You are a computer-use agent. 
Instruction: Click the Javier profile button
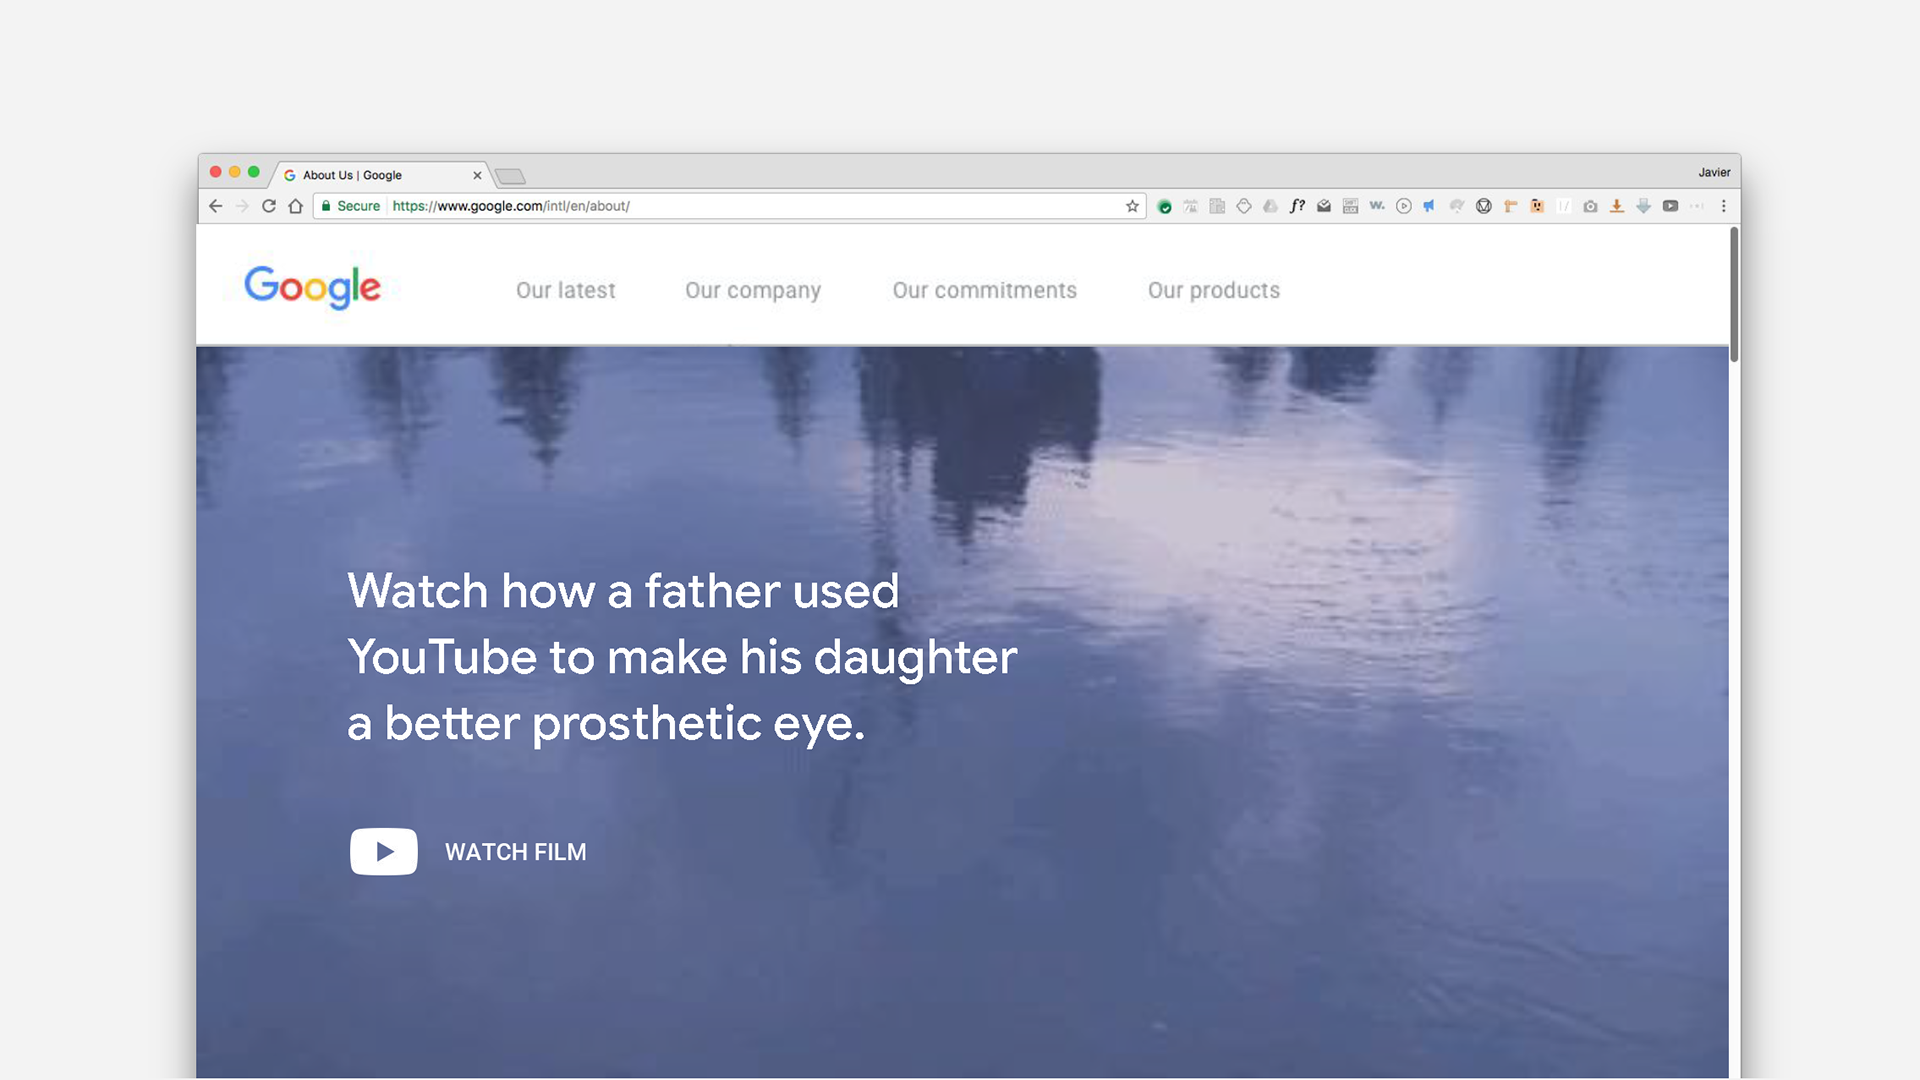point(1713,172)
